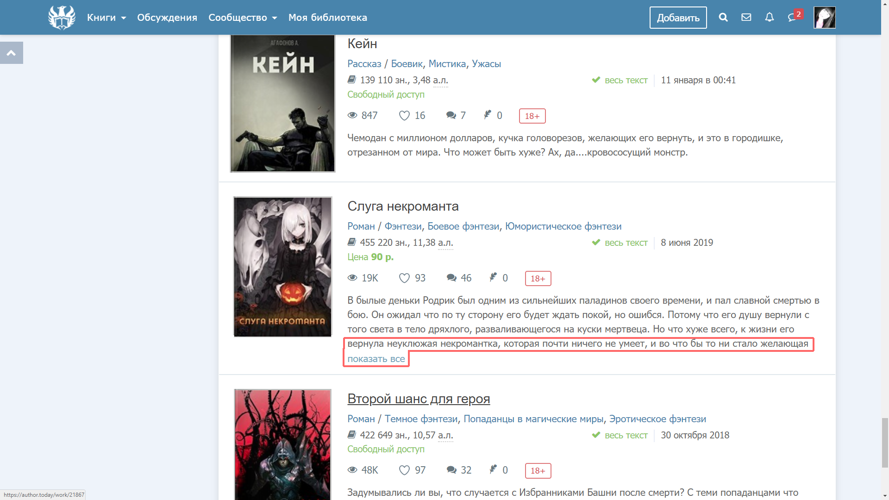Open the mail envelope icon
889x500 pixels.
(x=746, y=18)
